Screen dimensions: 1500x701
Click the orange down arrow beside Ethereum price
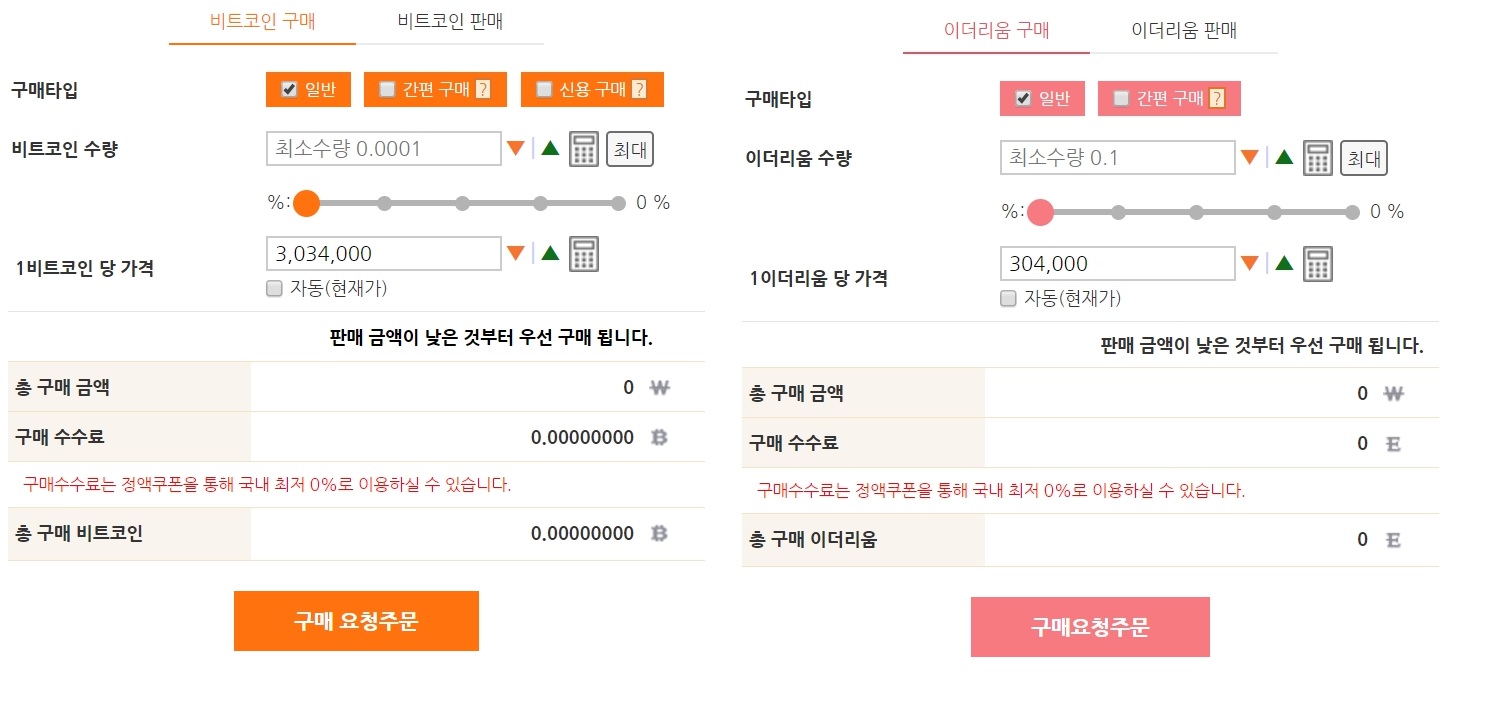[x=1251, y=261]
